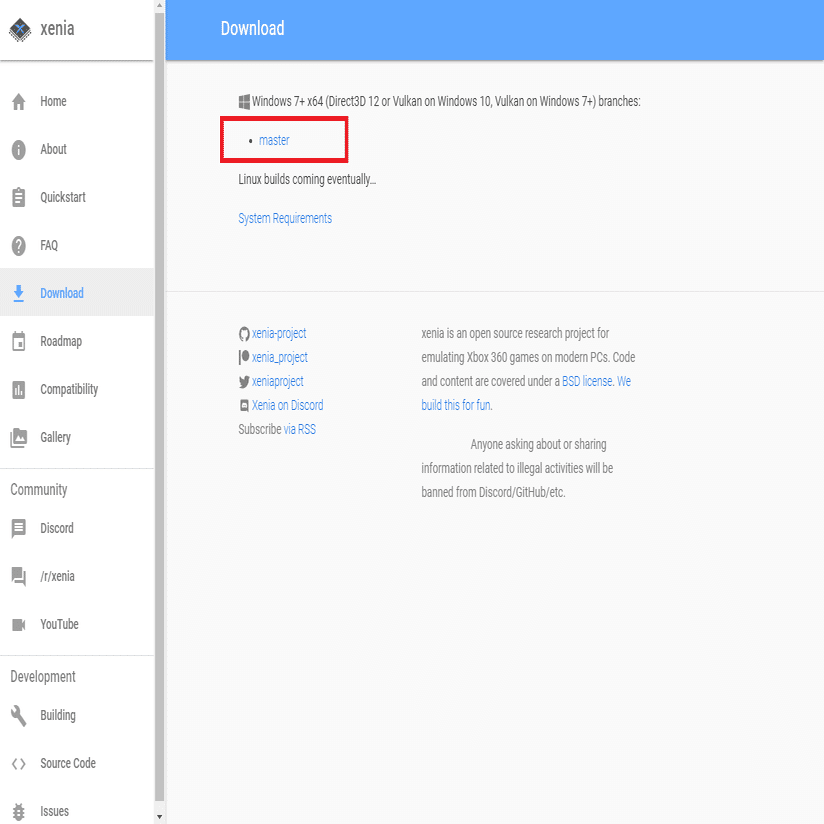Open Source Code in sidebar
824x824 pixels.
(77, 764)
